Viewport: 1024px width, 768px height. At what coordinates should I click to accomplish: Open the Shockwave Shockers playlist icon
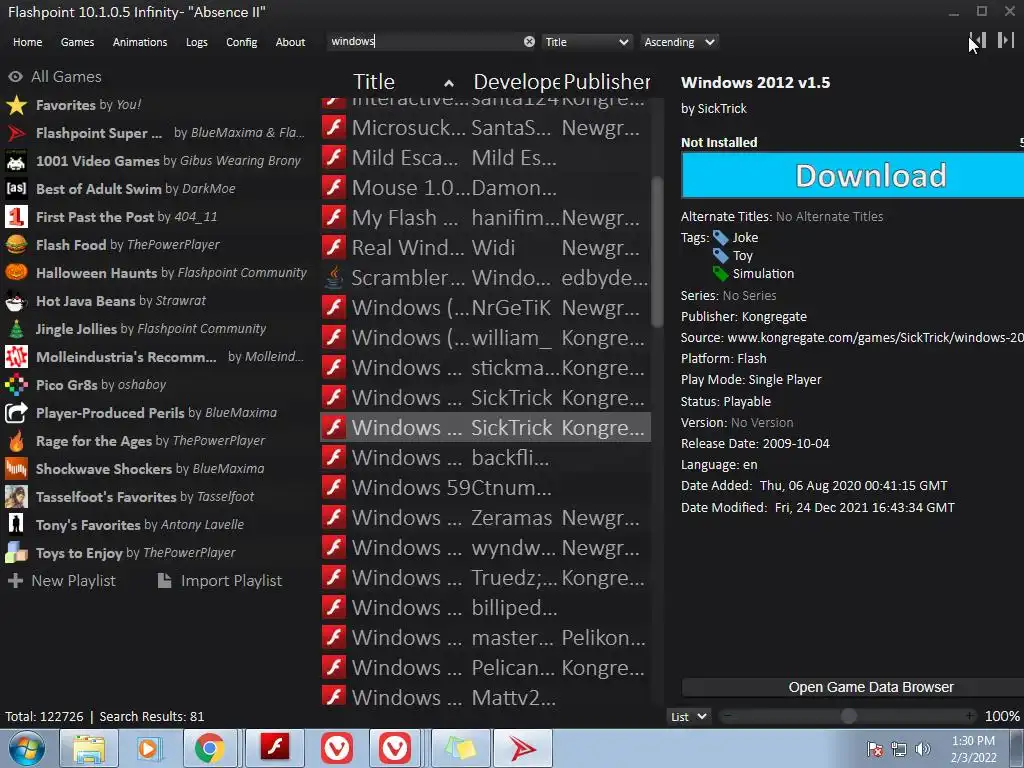pos(16,469)
